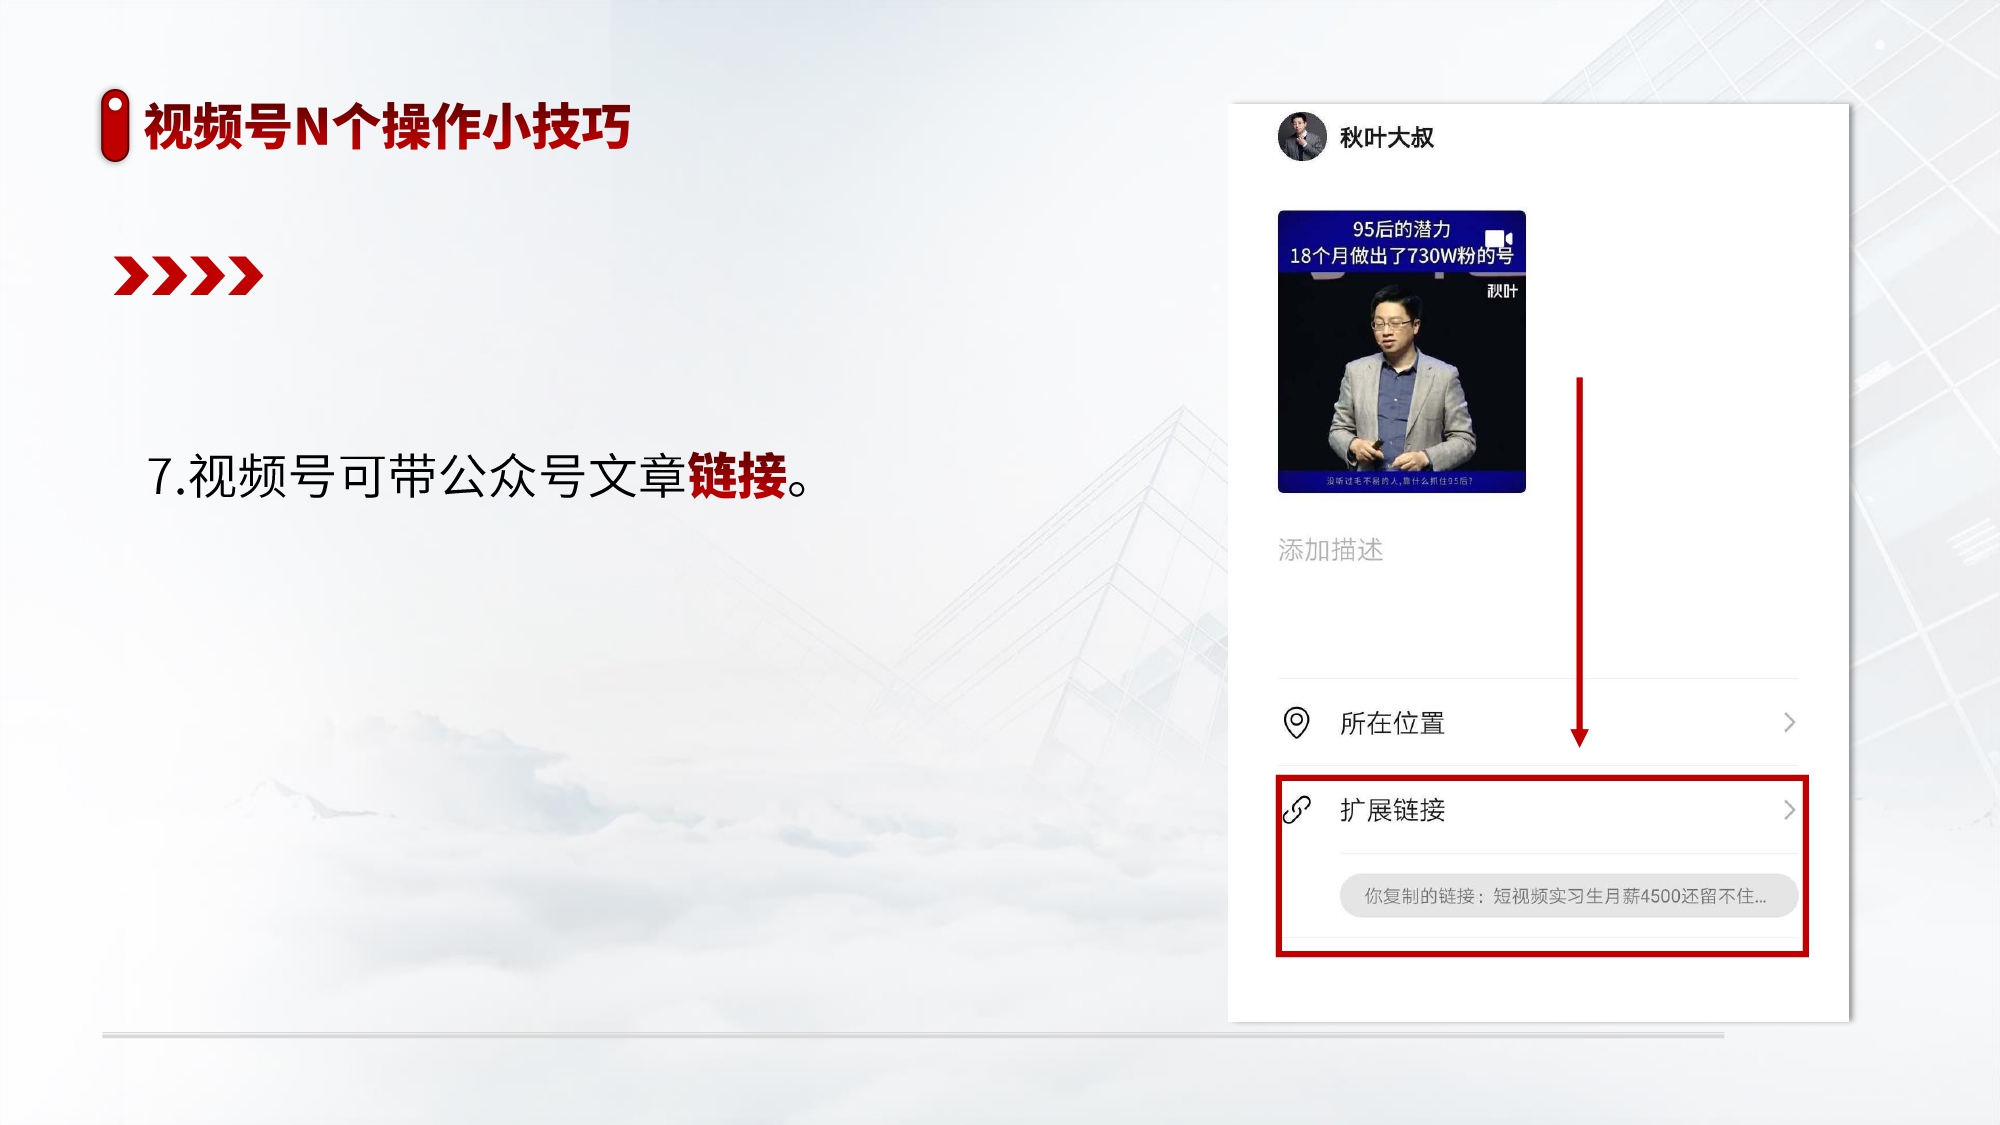Click the red 链接 keyword text

pyautogui.click(x=737, y=476)
